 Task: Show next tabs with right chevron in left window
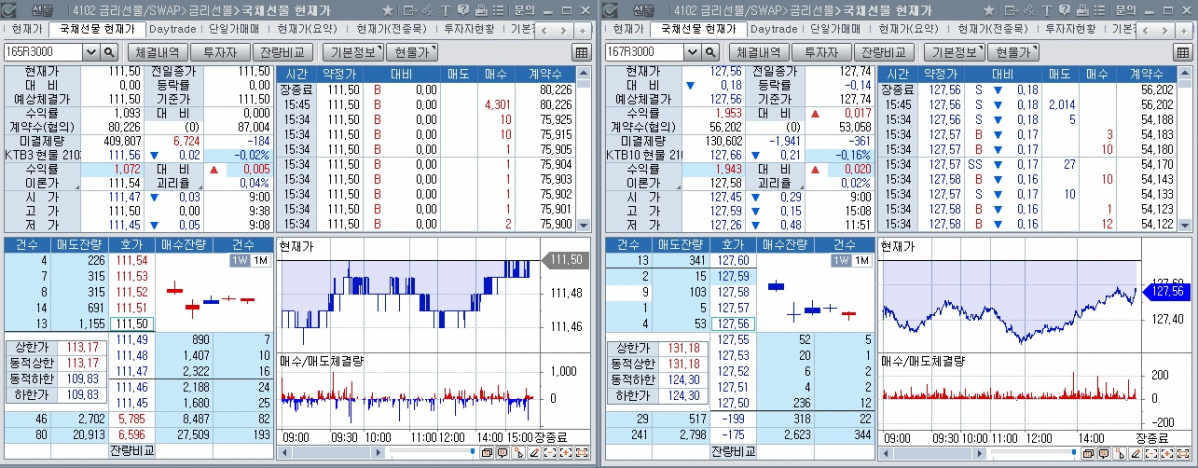click(563, 31)
